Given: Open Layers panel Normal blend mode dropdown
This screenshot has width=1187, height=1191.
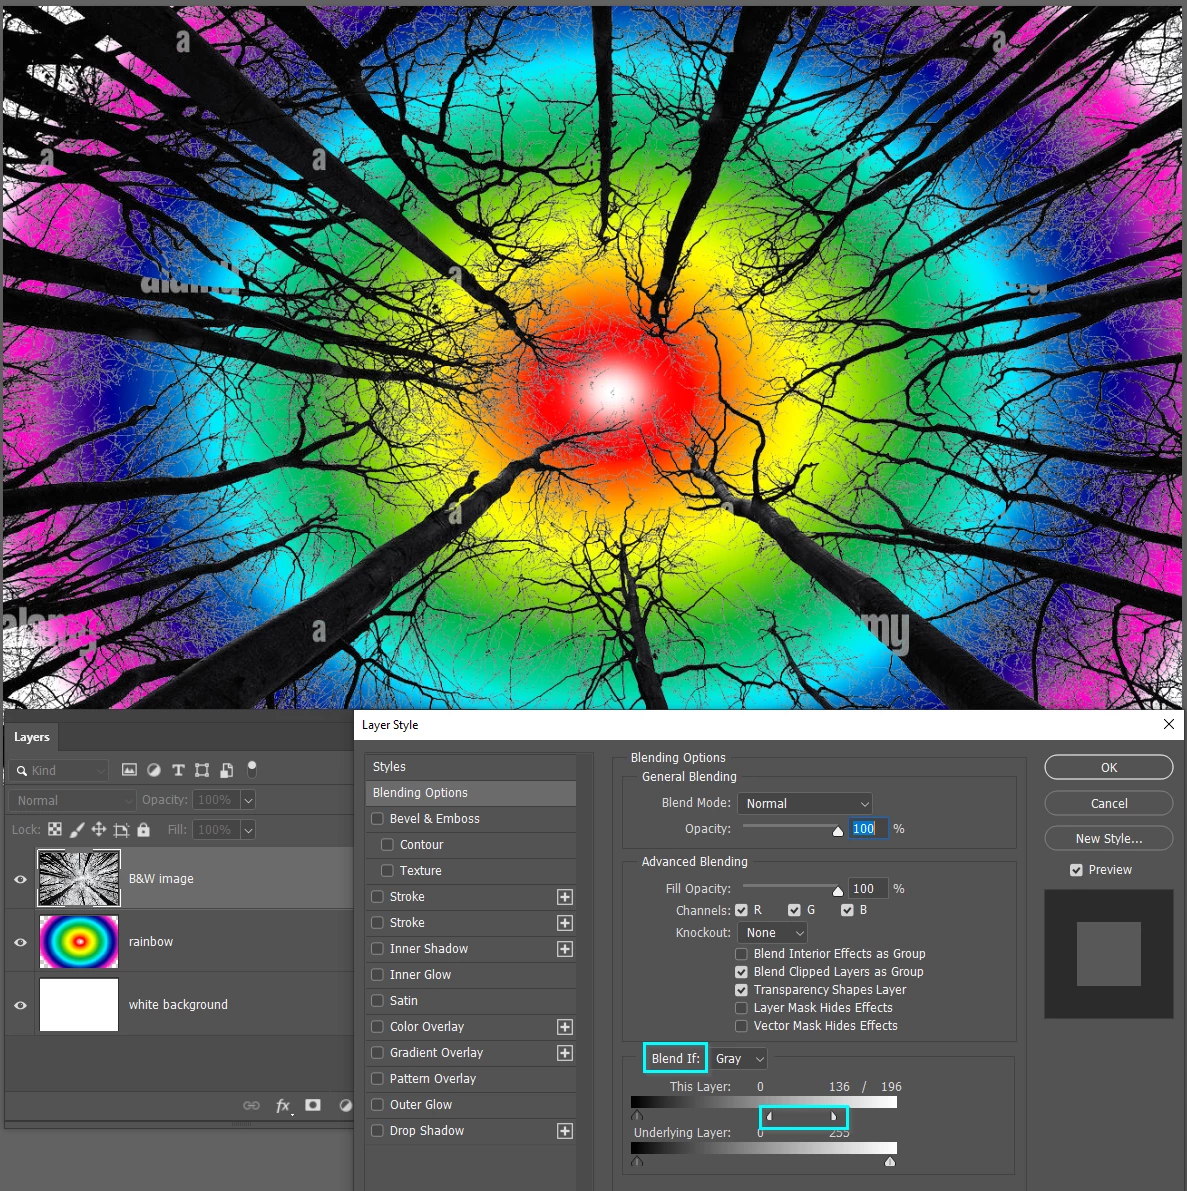Looking at the screenshot, I should pyautogui.click(x=73, y=801).
